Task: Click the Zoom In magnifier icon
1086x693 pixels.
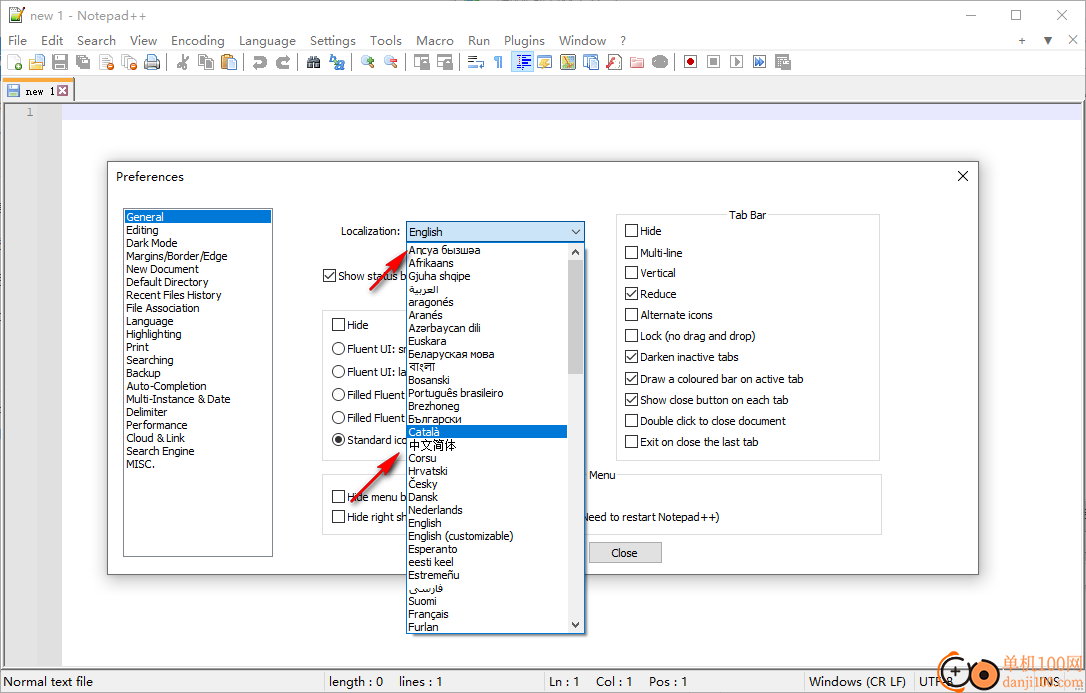Action: [x=368, y=62]
